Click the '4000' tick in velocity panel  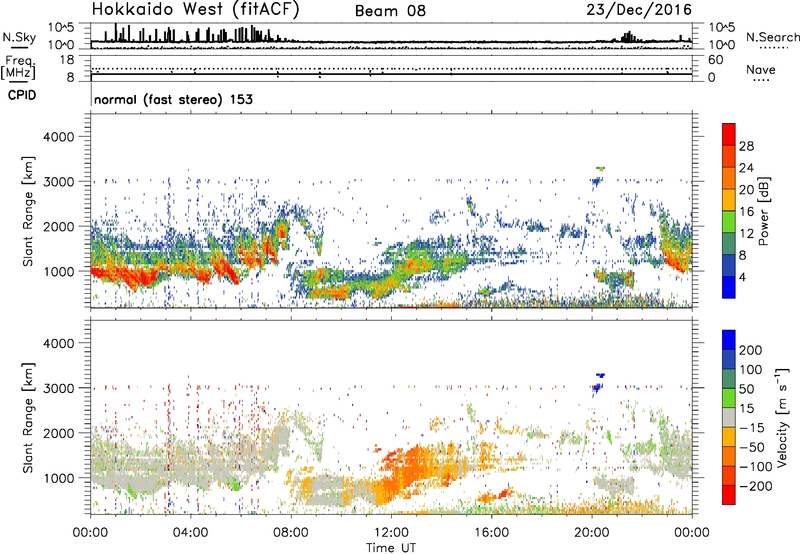pyautogui.click(x=58, y=343)
